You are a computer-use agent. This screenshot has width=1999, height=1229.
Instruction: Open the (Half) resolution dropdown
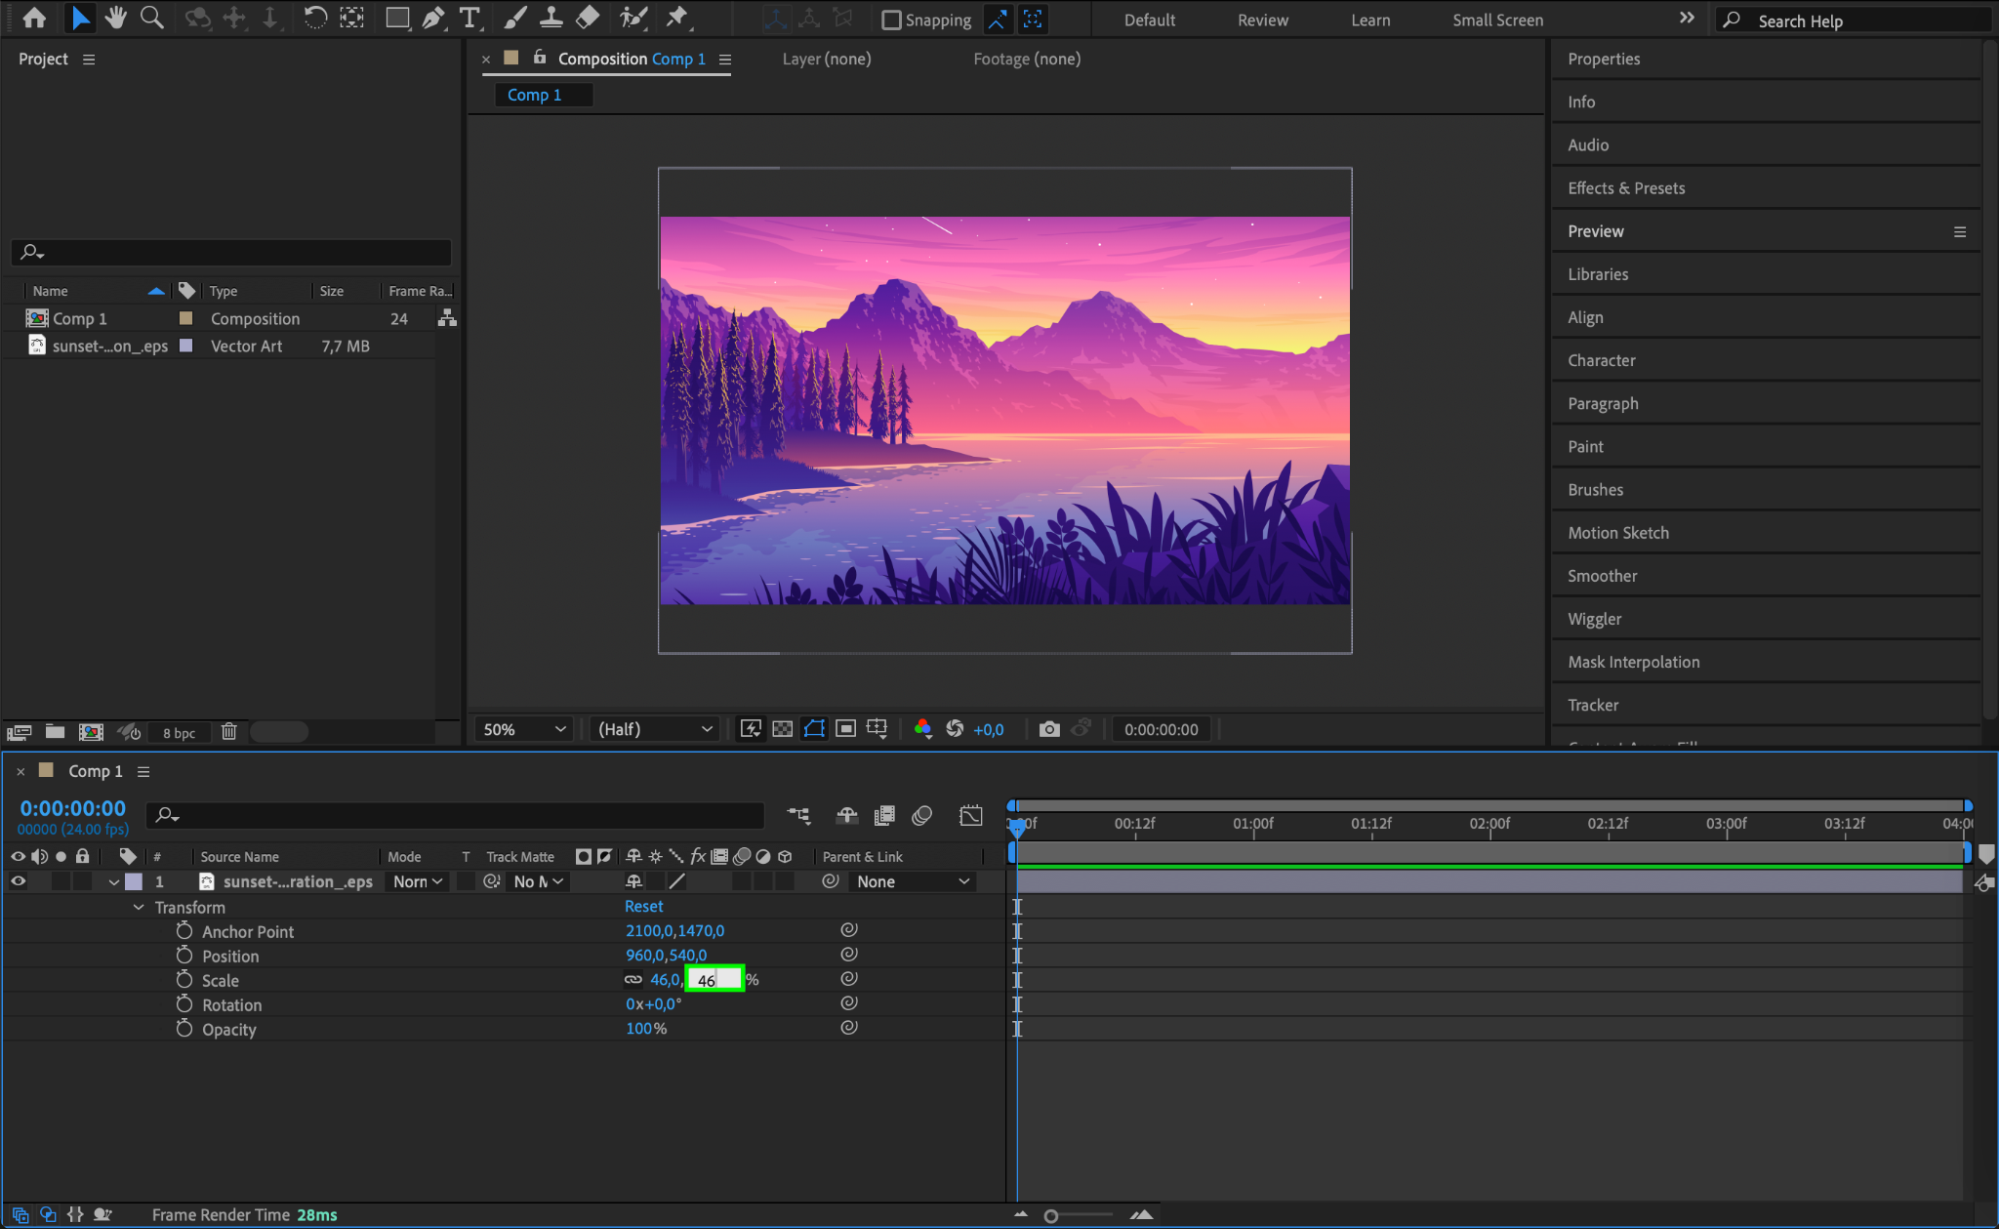pyautogui.click(x=655, y=729)
